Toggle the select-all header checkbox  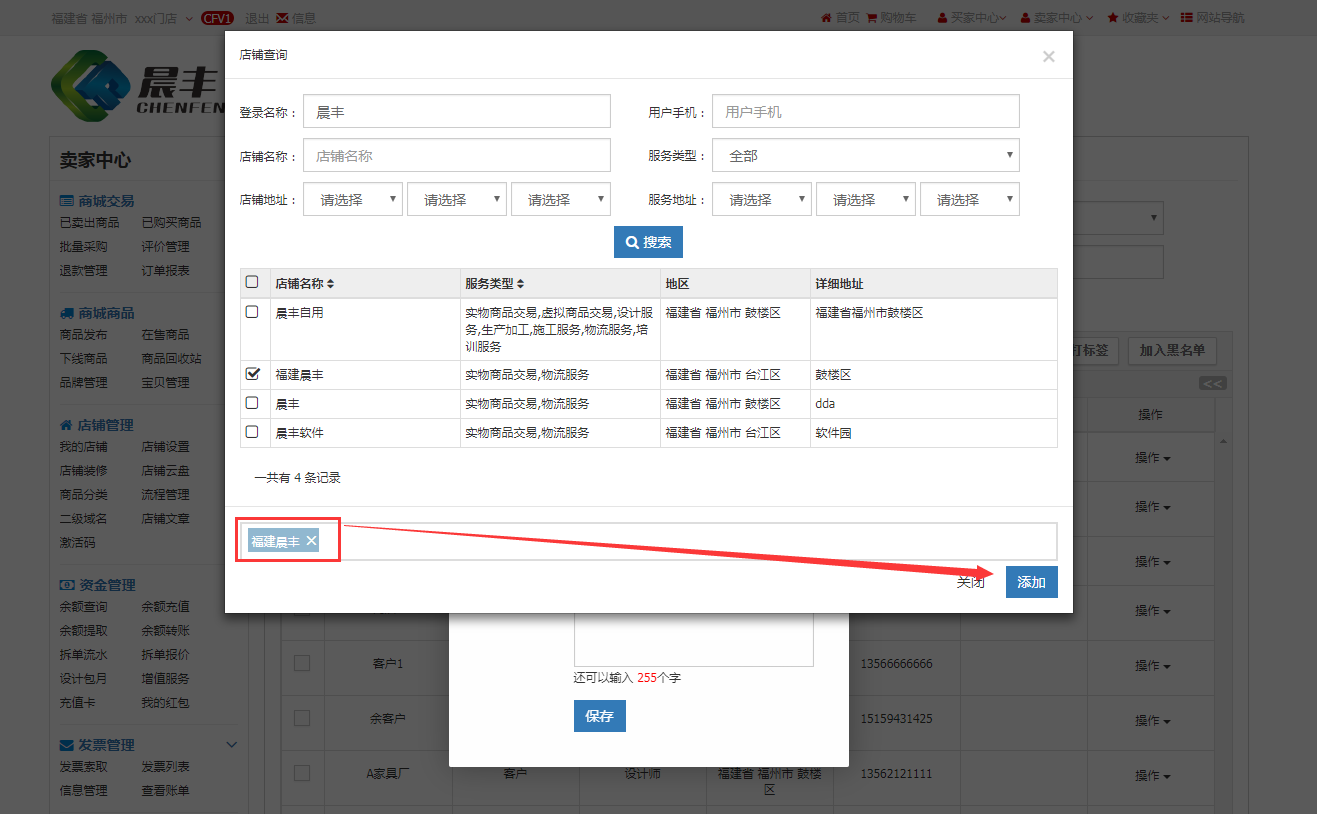coord(252,282)
